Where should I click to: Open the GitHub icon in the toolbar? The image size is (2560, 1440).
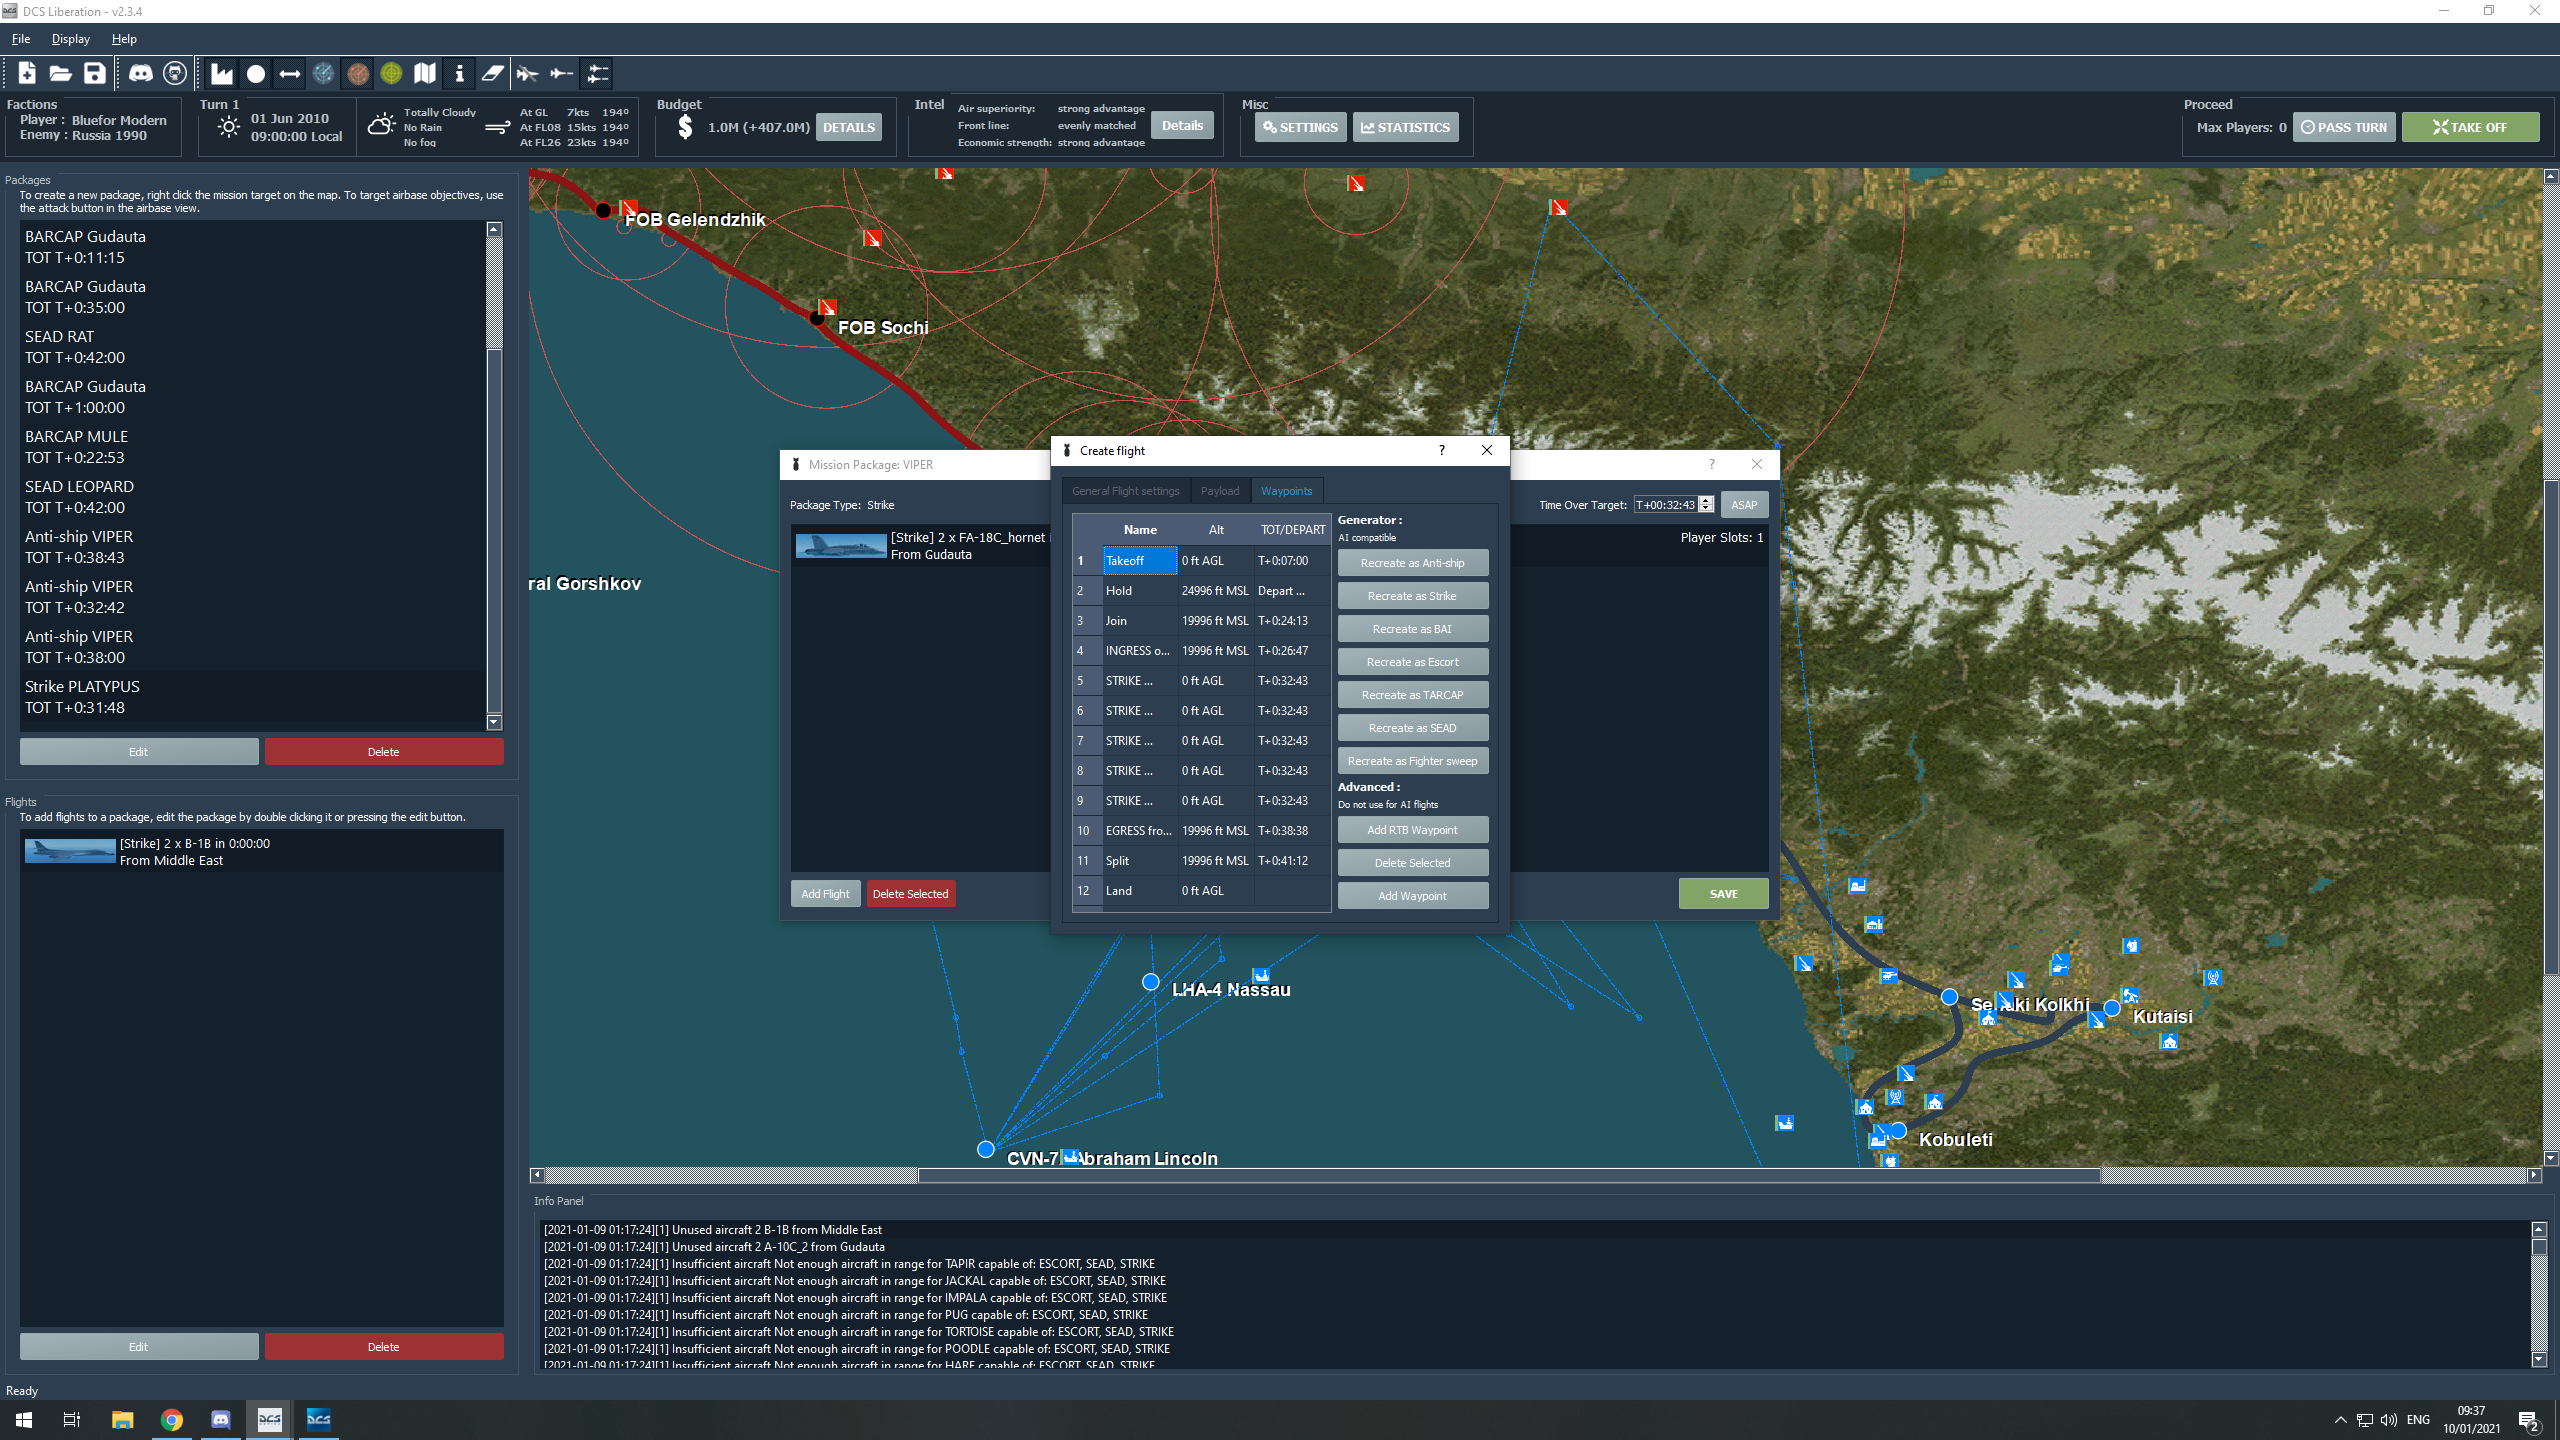pos(175,73)
